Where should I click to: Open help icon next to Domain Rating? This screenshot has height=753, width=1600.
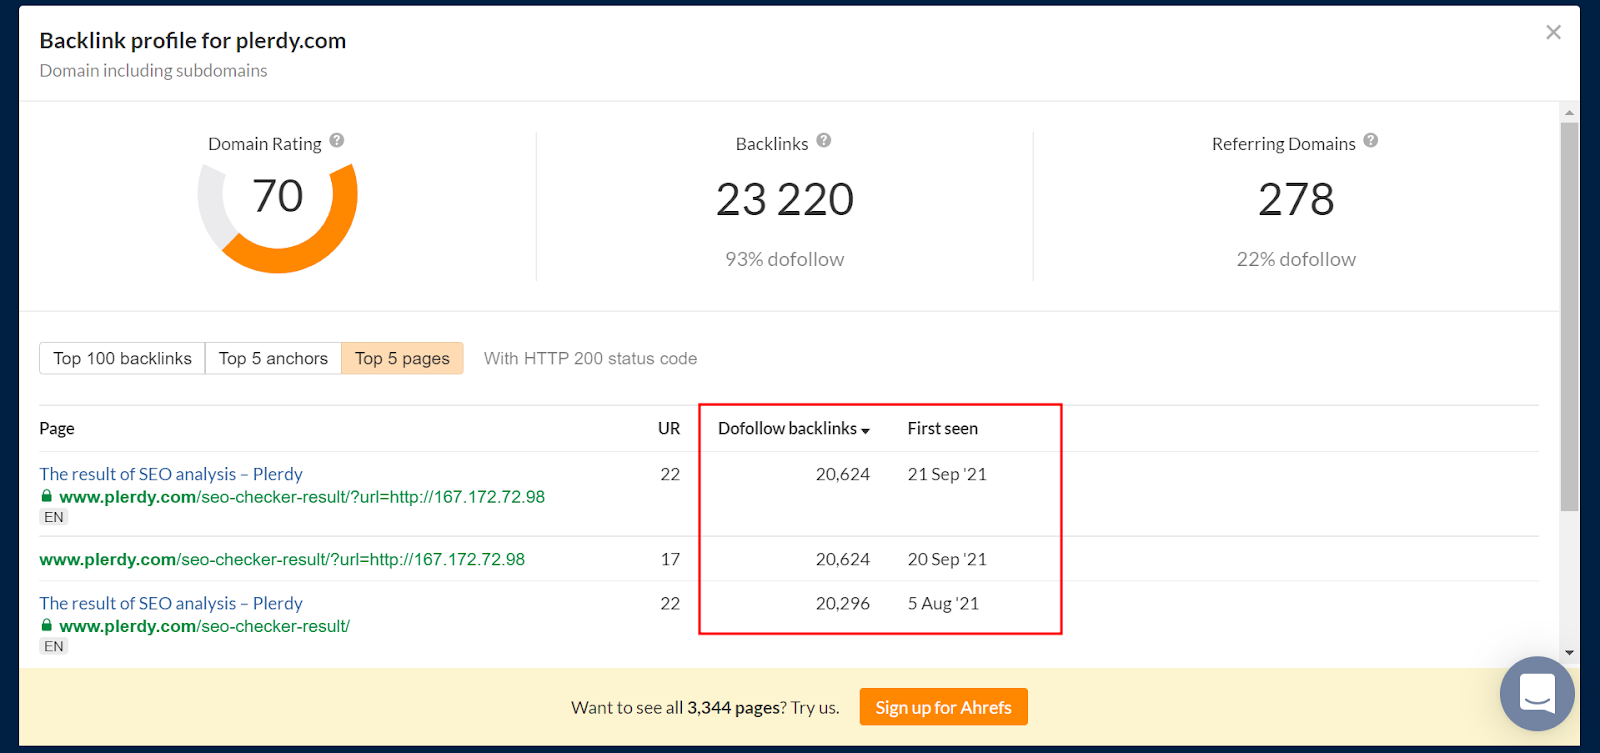[x=337, y=141]
